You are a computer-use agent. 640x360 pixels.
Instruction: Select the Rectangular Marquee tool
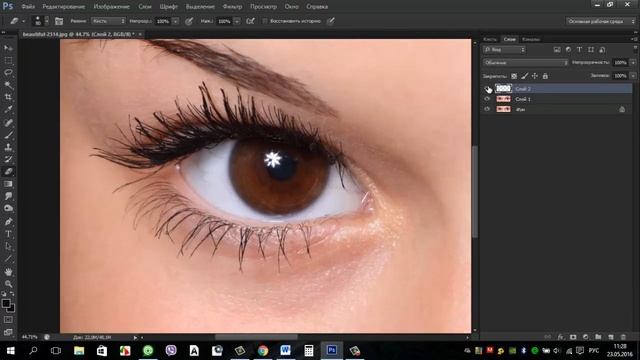(8, 60)
